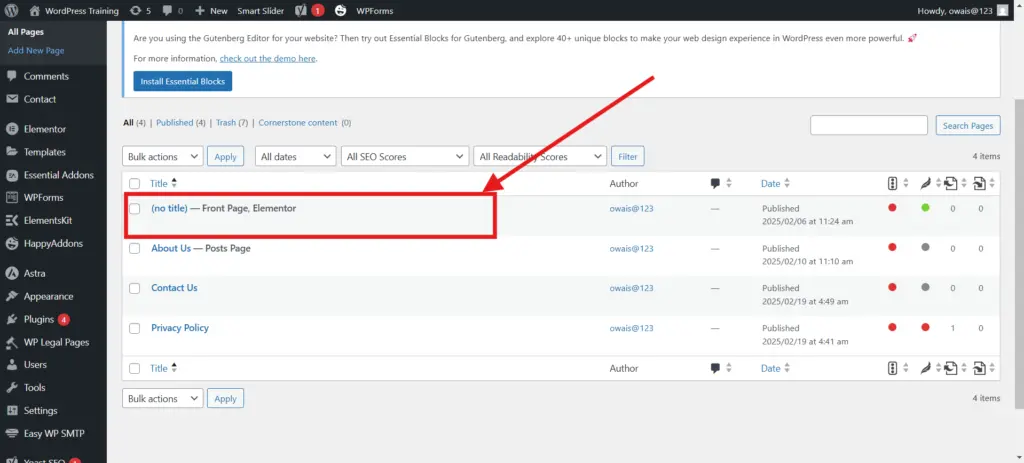The image size is (1024, 463).
Task: Click the red readability dot for Privacy Policy
Action: (x=925, y=327)
